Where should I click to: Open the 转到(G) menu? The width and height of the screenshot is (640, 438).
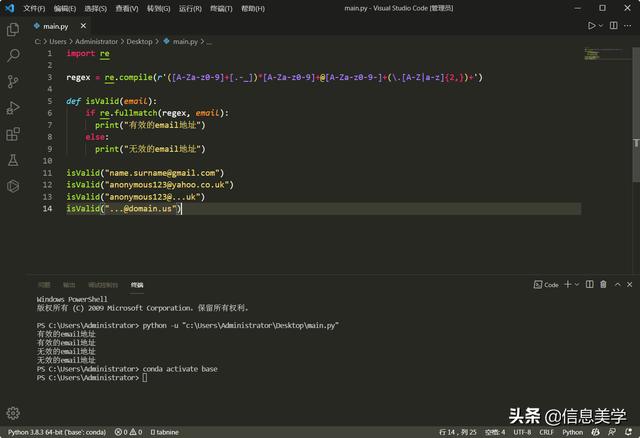[158, 8]
